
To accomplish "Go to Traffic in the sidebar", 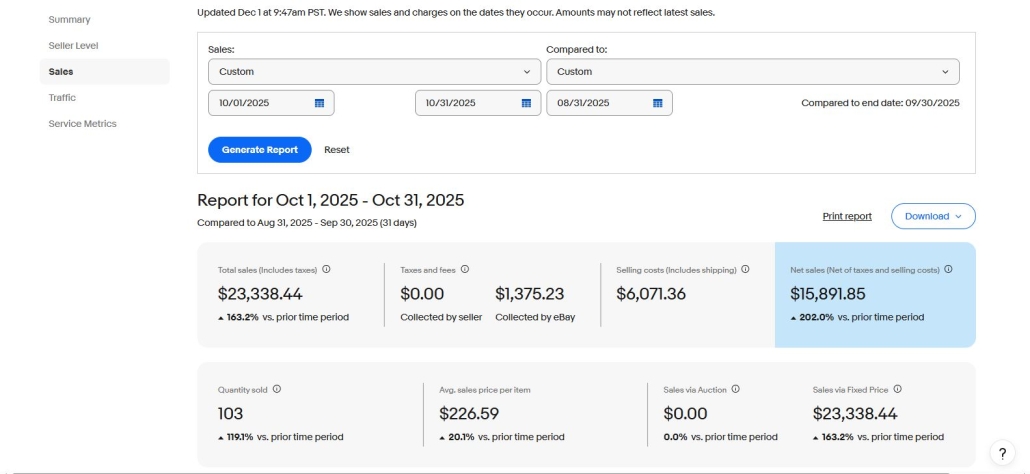I will click(x=62, y=98).
